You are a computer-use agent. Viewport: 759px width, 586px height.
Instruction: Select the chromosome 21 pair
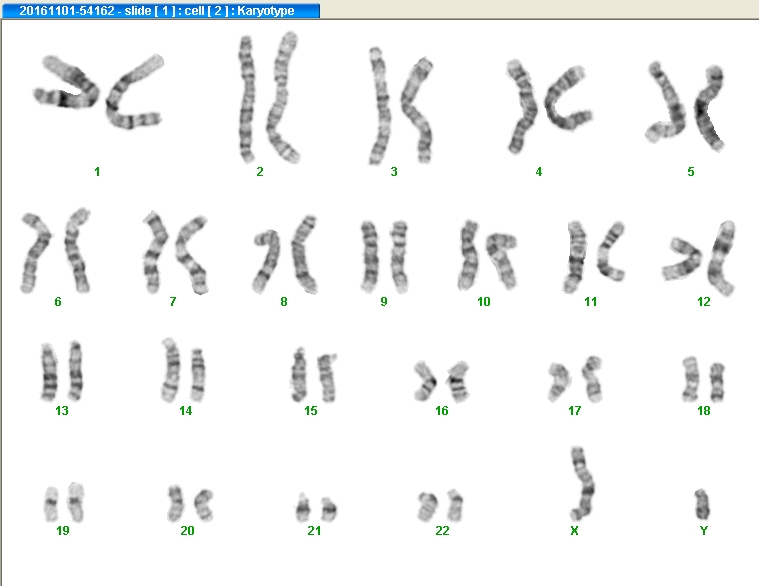316,508
